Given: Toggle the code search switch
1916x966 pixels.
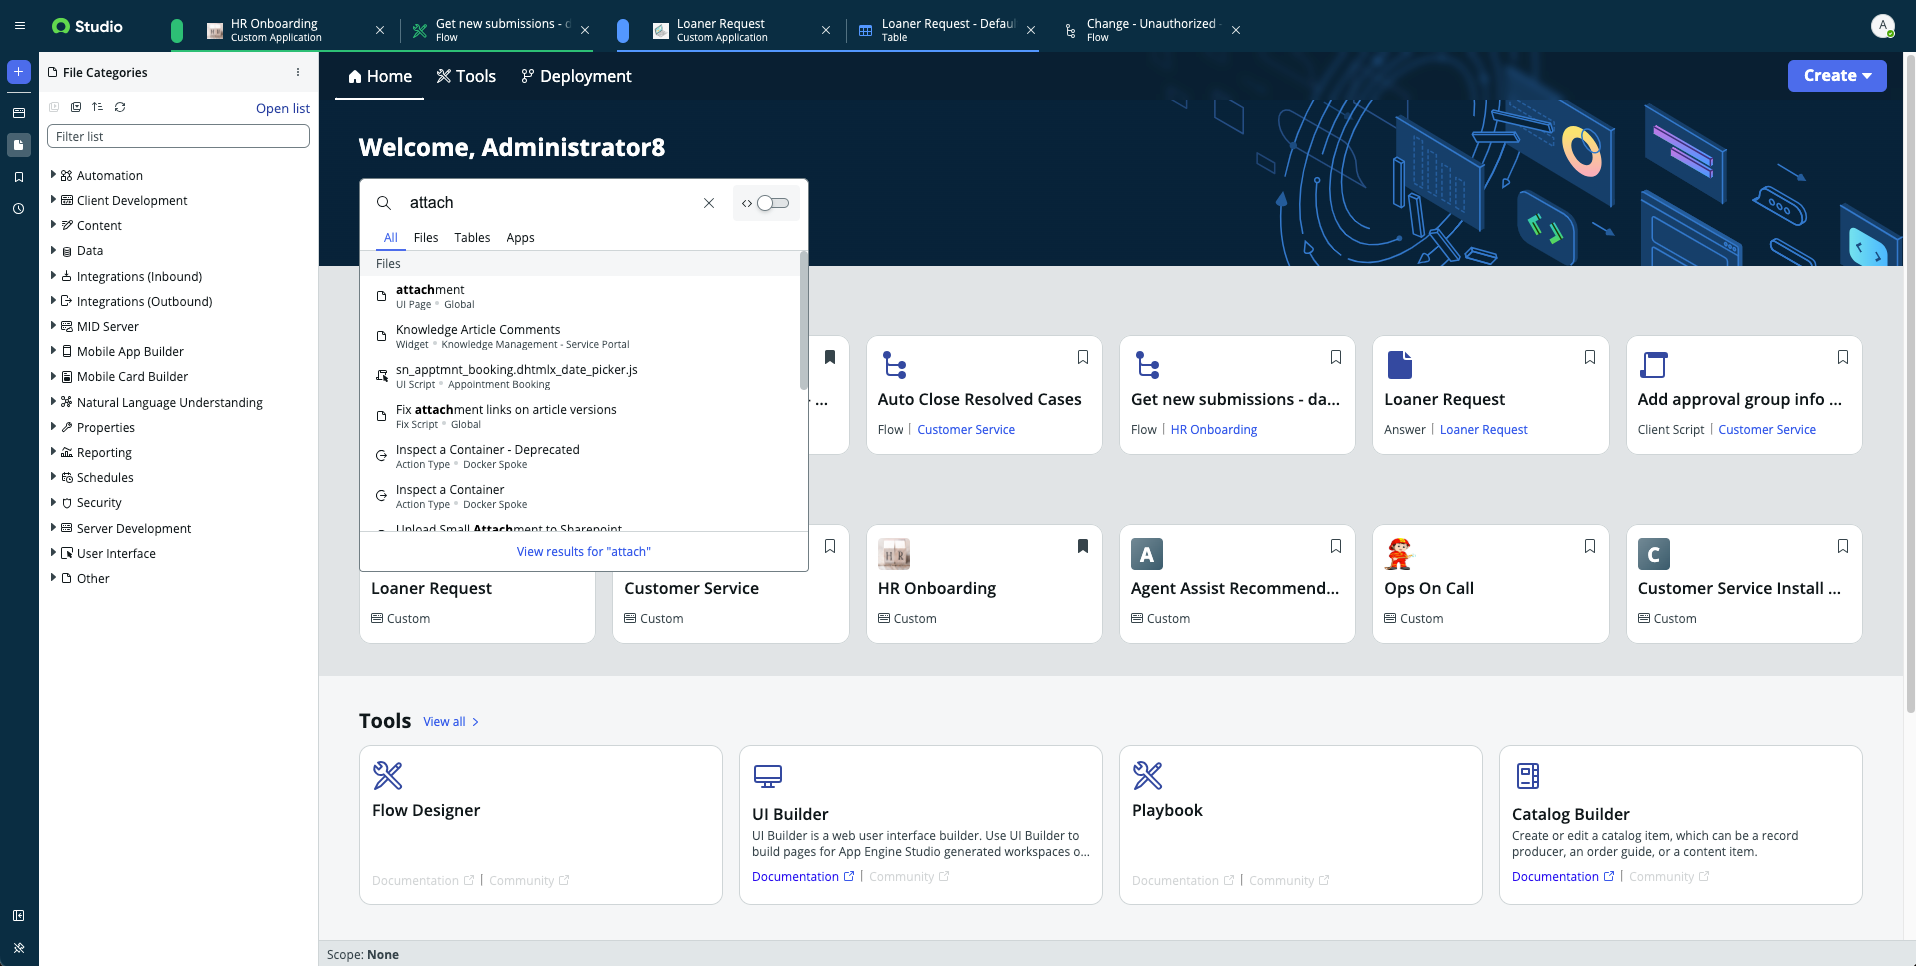Looking at the screenshot, I should click(772, 203).
